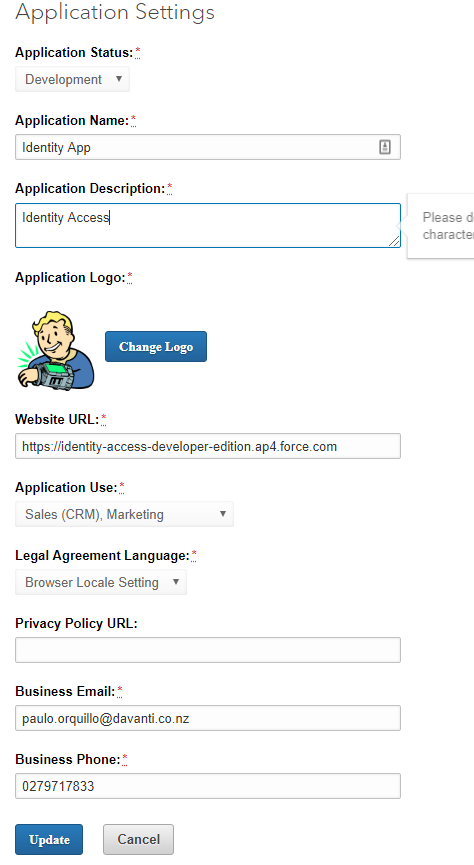Click the arrow beside Browser Locale Setting
The image size is (474, 865).
(176, 581)
